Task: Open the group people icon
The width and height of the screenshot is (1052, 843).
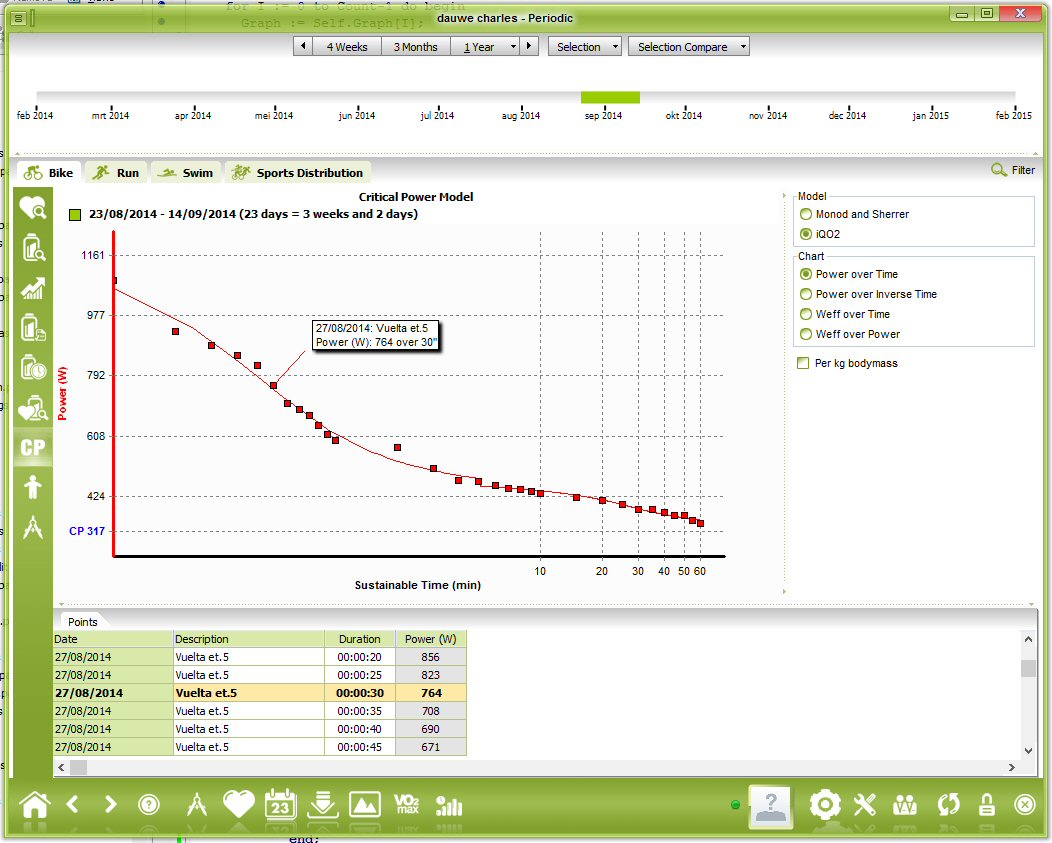Action: [905, 804]
